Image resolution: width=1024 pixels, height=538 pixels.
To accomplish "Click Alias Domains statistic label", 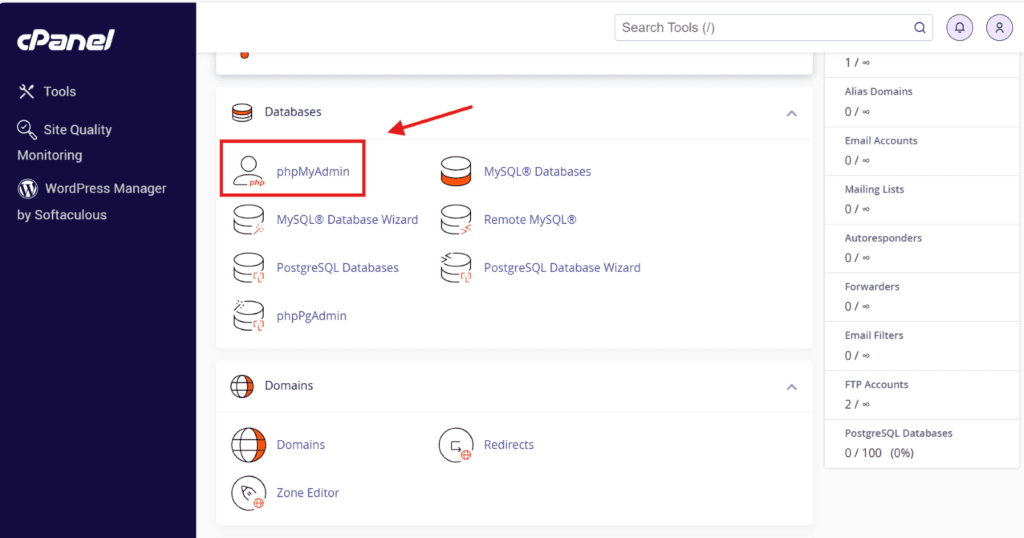I will [x=878, y=91].
